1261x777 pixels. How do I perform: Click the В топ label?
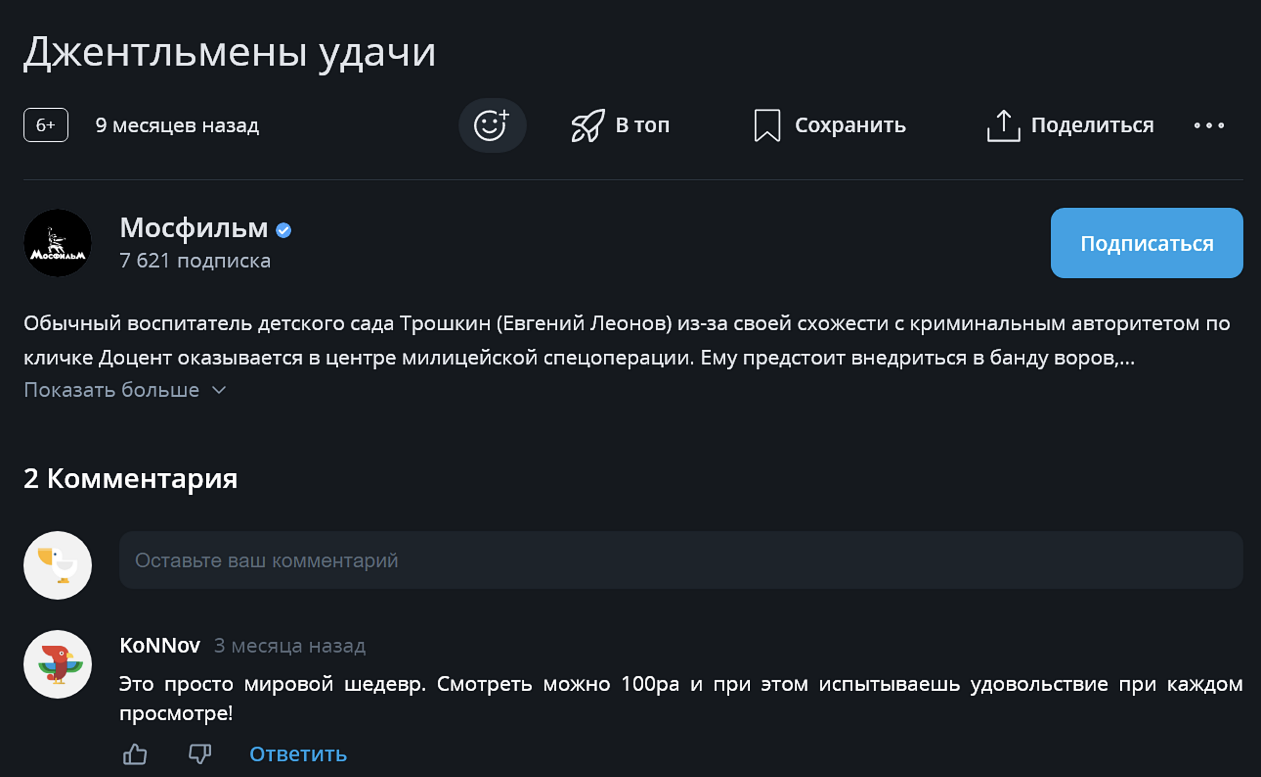[642, 125]
